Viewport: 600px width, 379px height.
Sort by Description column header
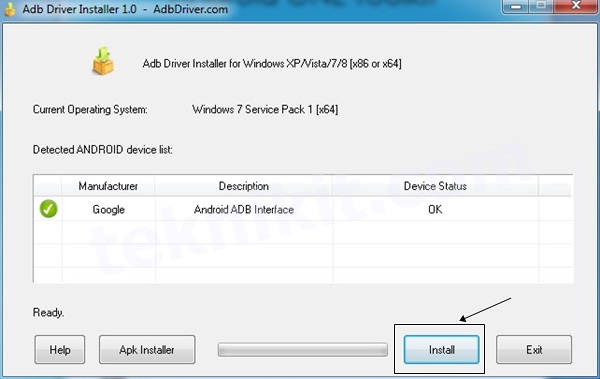(x=244, y=186)
